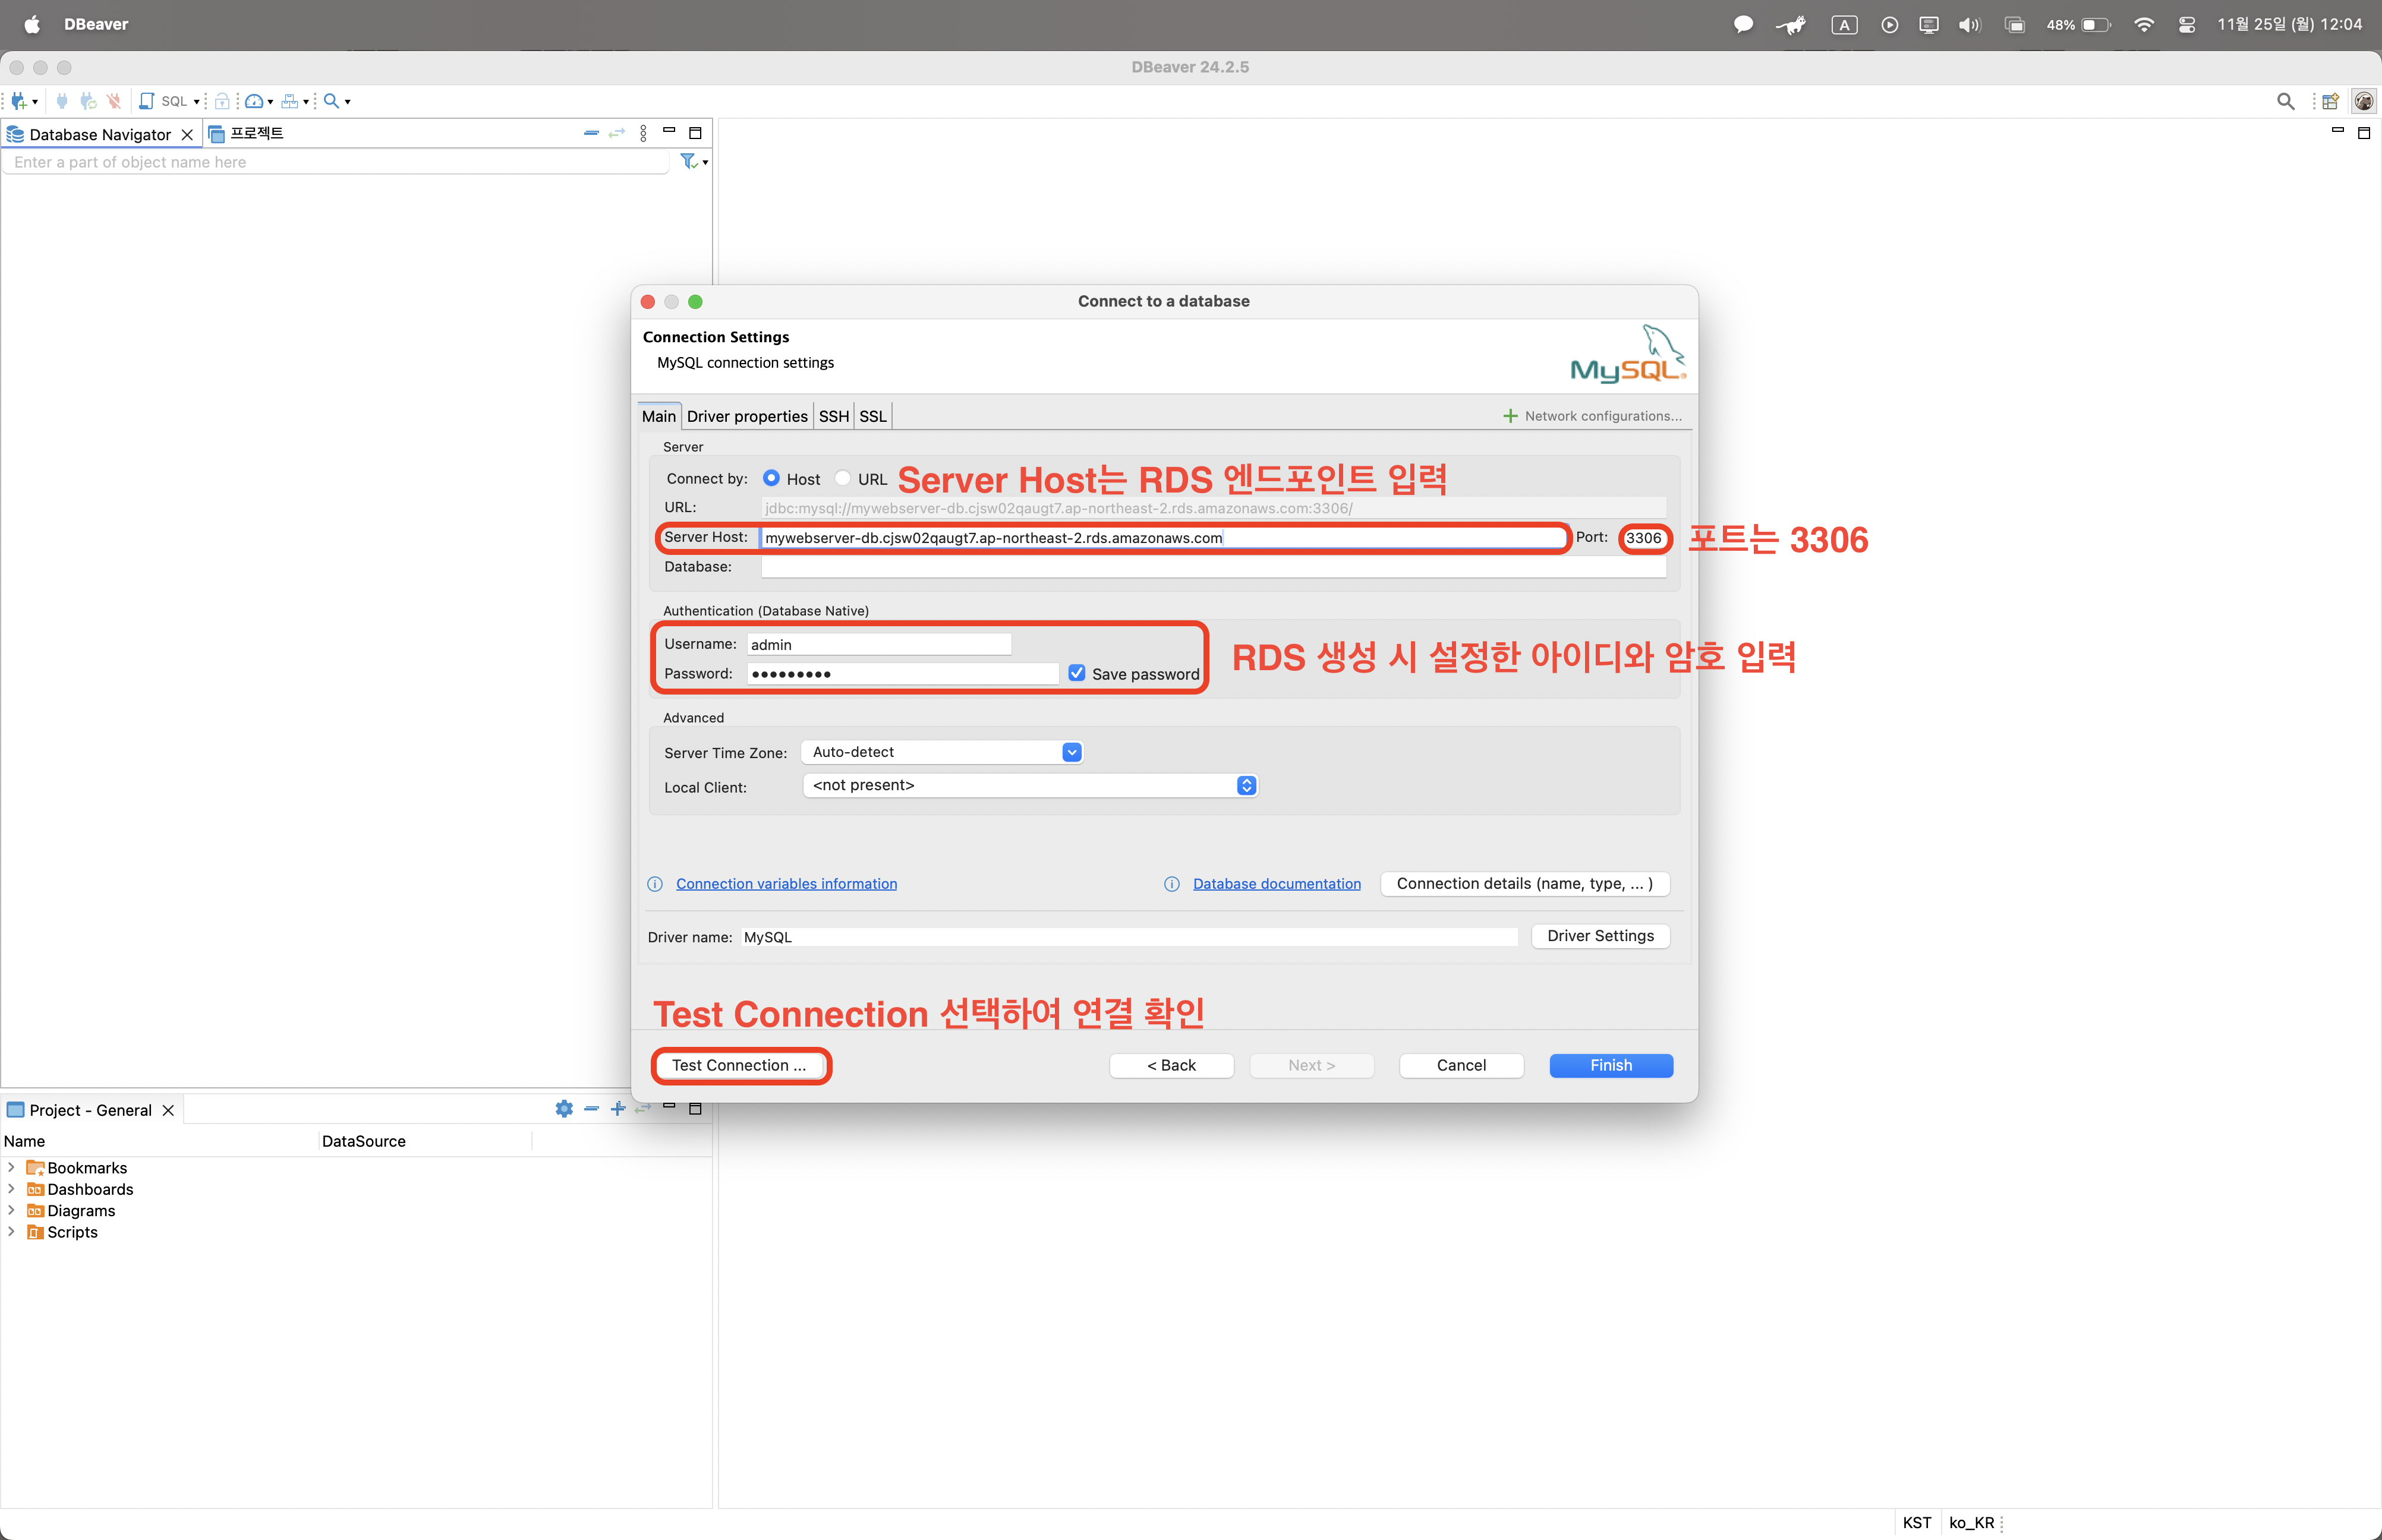This screenshot has height=1540, width=2382.
Task: Open the SSH tab
Action: [x=834, y=416]
